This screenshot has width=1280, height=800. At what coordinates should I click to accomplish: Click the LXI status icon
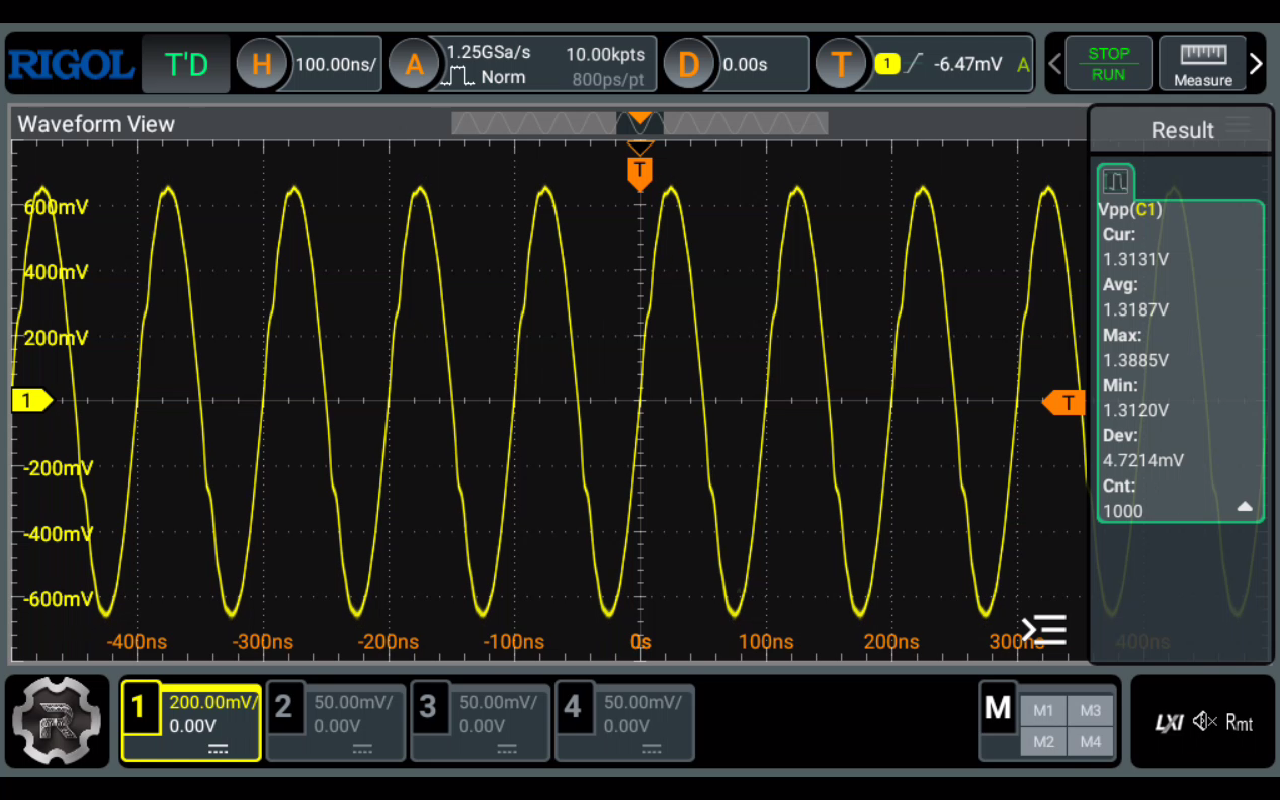click(x=1170, y=722)
